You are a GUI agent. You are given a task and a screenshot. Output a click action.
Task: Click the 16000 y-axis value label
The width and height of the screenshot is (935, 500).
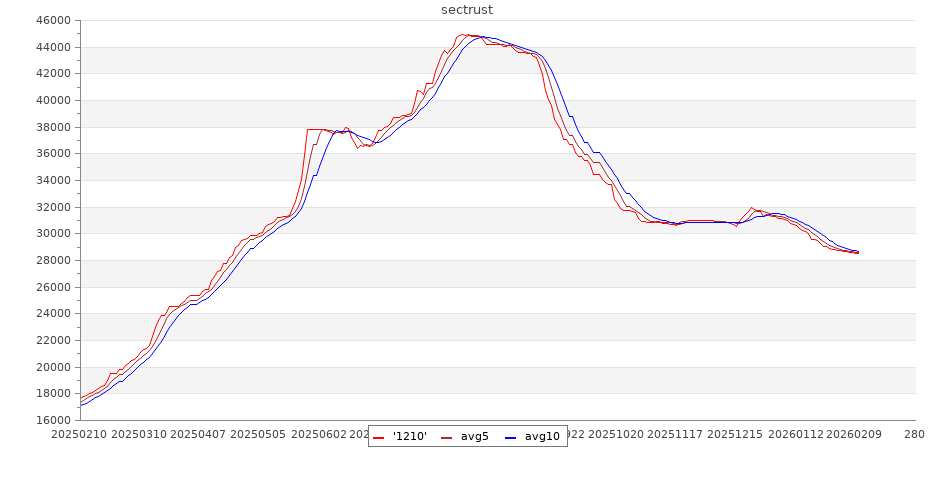(x=52, y=420)
